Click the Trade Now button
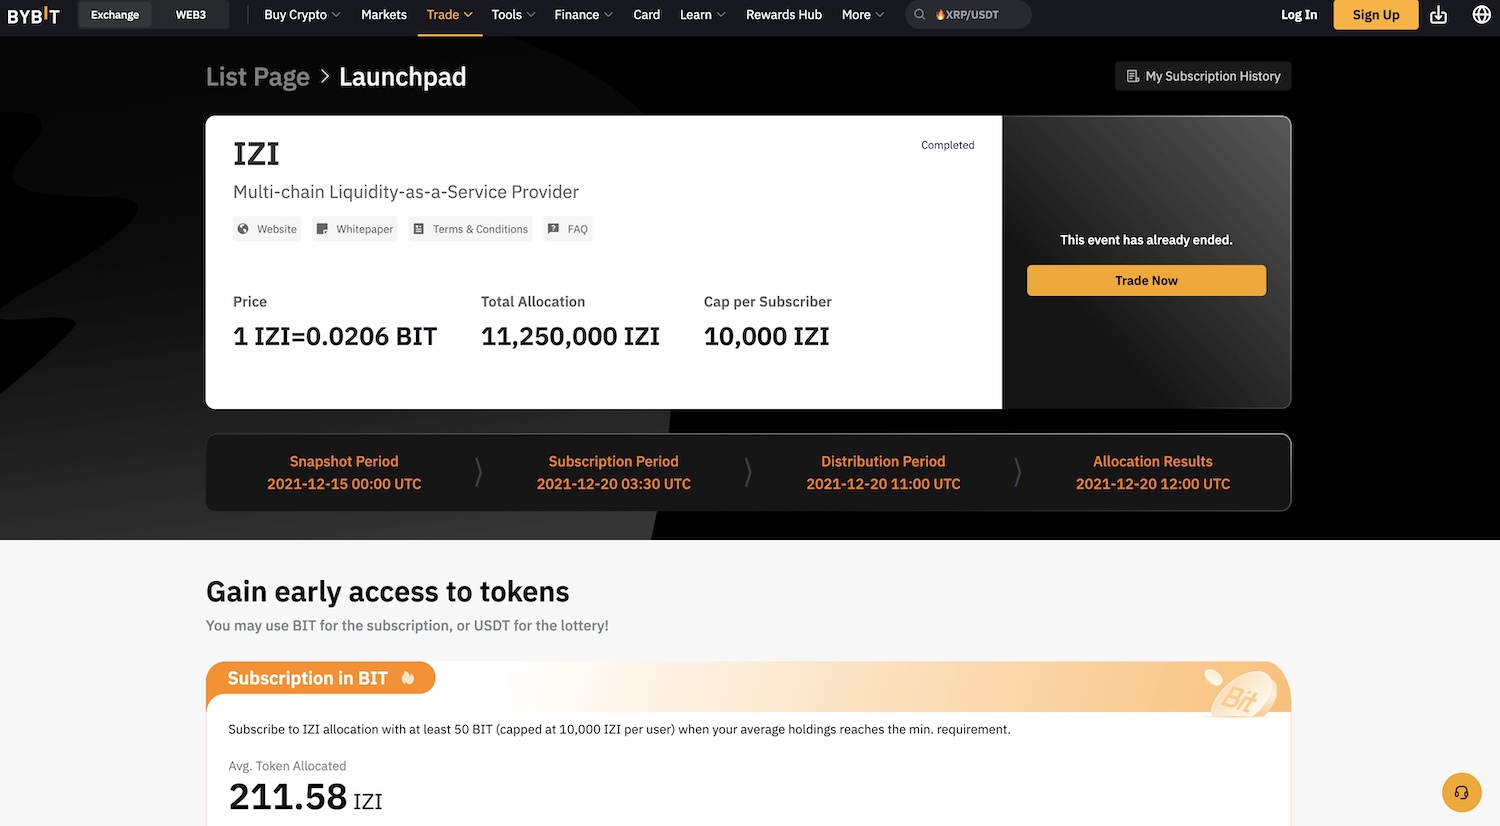Viewport: 1500px width, 826px height. coord(1146,280)
